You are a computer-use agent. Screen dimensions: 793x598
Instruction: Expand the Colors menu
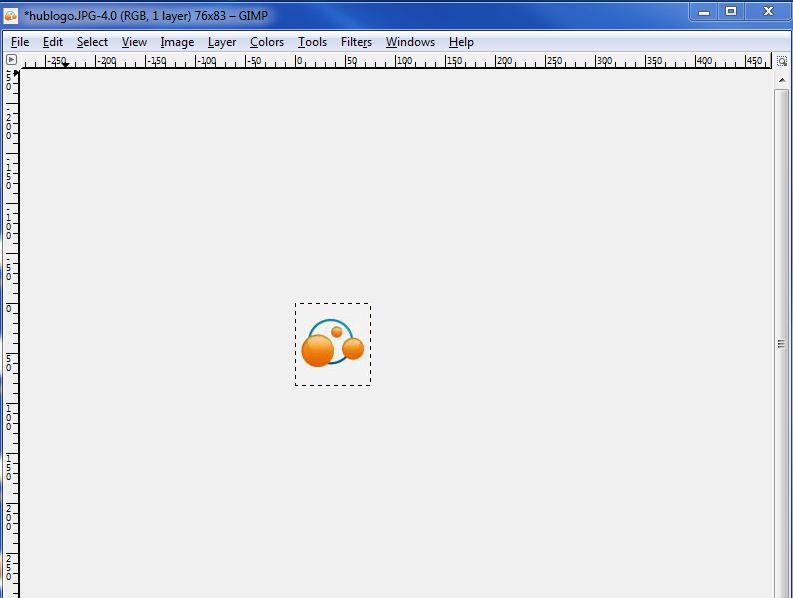click(x=267, y=42)
